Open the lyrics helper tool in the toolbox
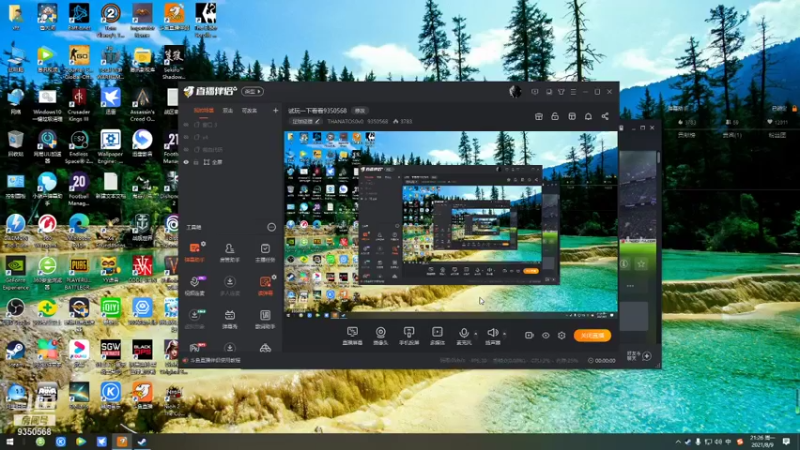 coord(265,319)
